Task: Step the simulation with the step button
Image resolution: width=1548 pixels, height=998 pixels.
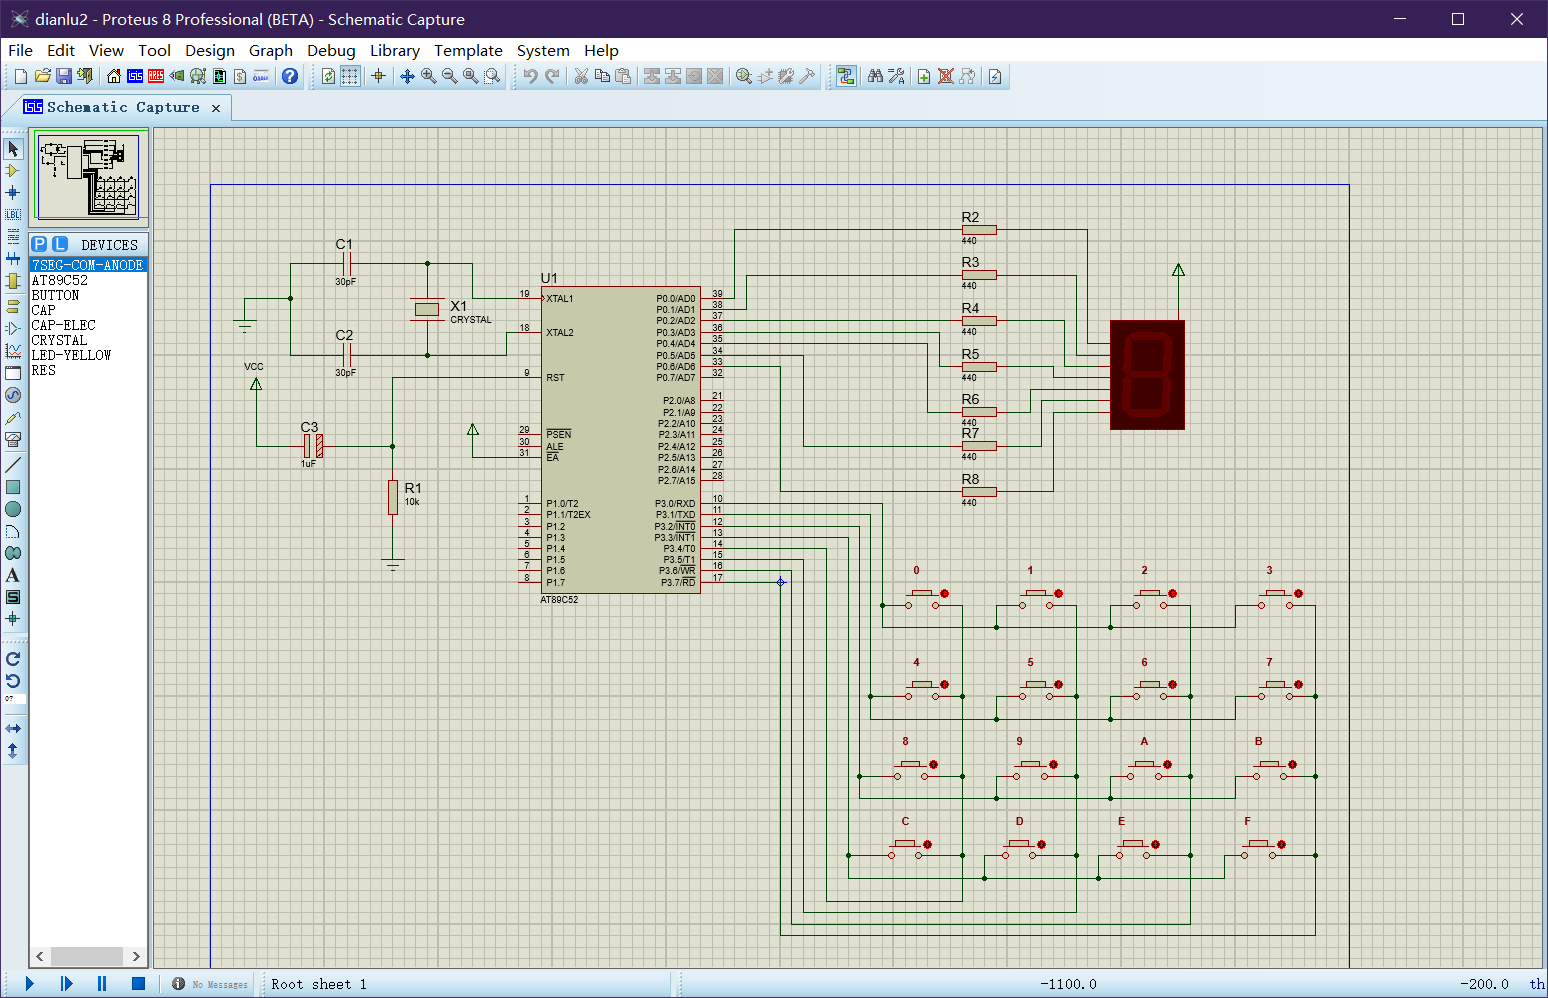Action: pyautogui.click(x=66, y=983)
